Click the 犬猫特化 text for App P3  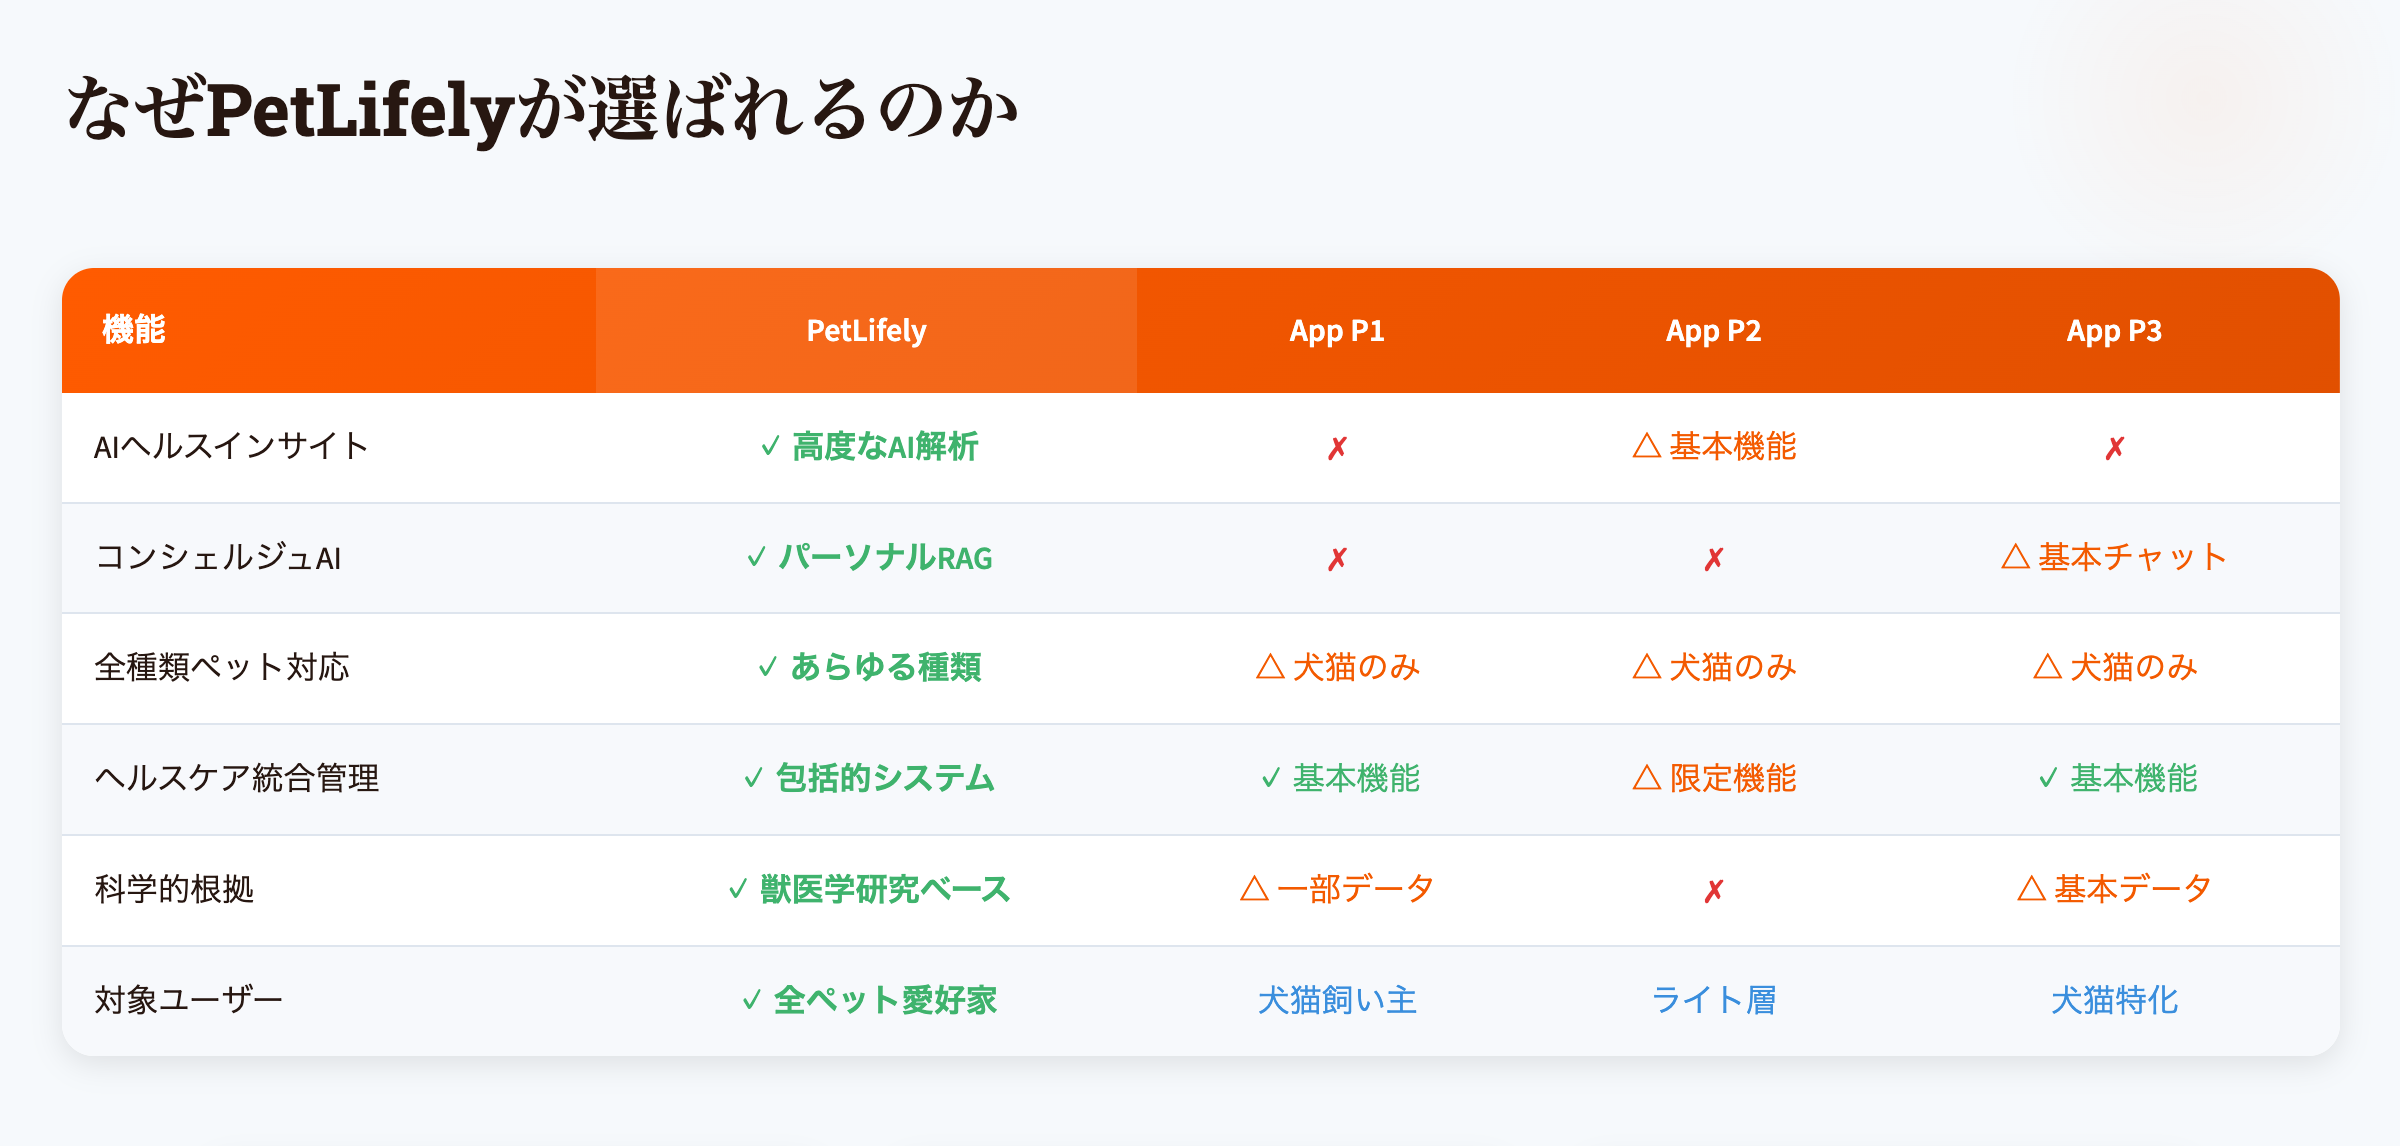coord(2114,1000)
